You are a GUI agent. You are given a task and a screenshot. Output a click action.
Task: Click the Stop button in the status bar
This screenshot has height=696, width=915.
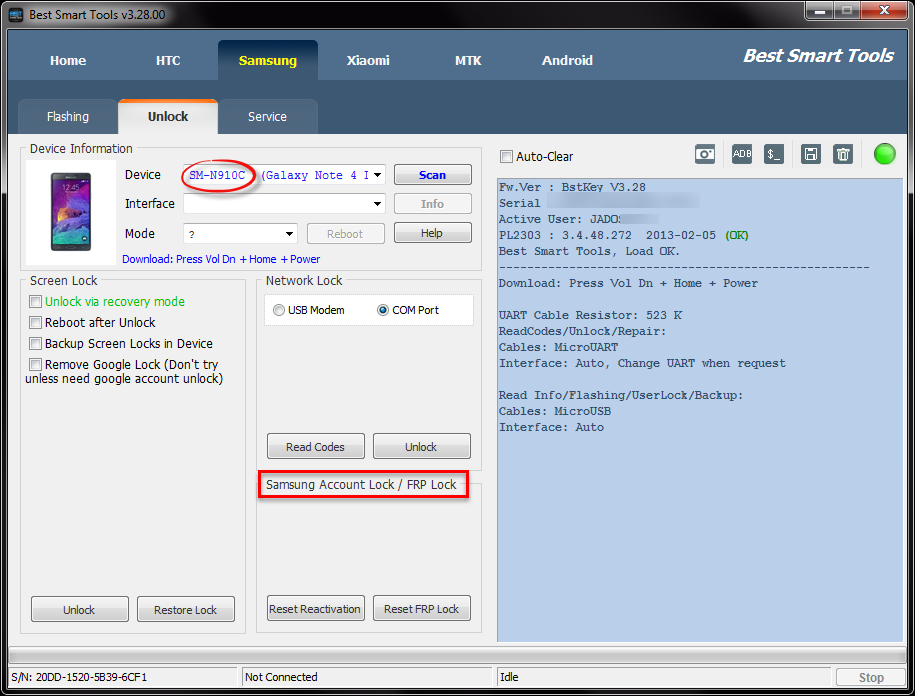[x=871, y=677]
